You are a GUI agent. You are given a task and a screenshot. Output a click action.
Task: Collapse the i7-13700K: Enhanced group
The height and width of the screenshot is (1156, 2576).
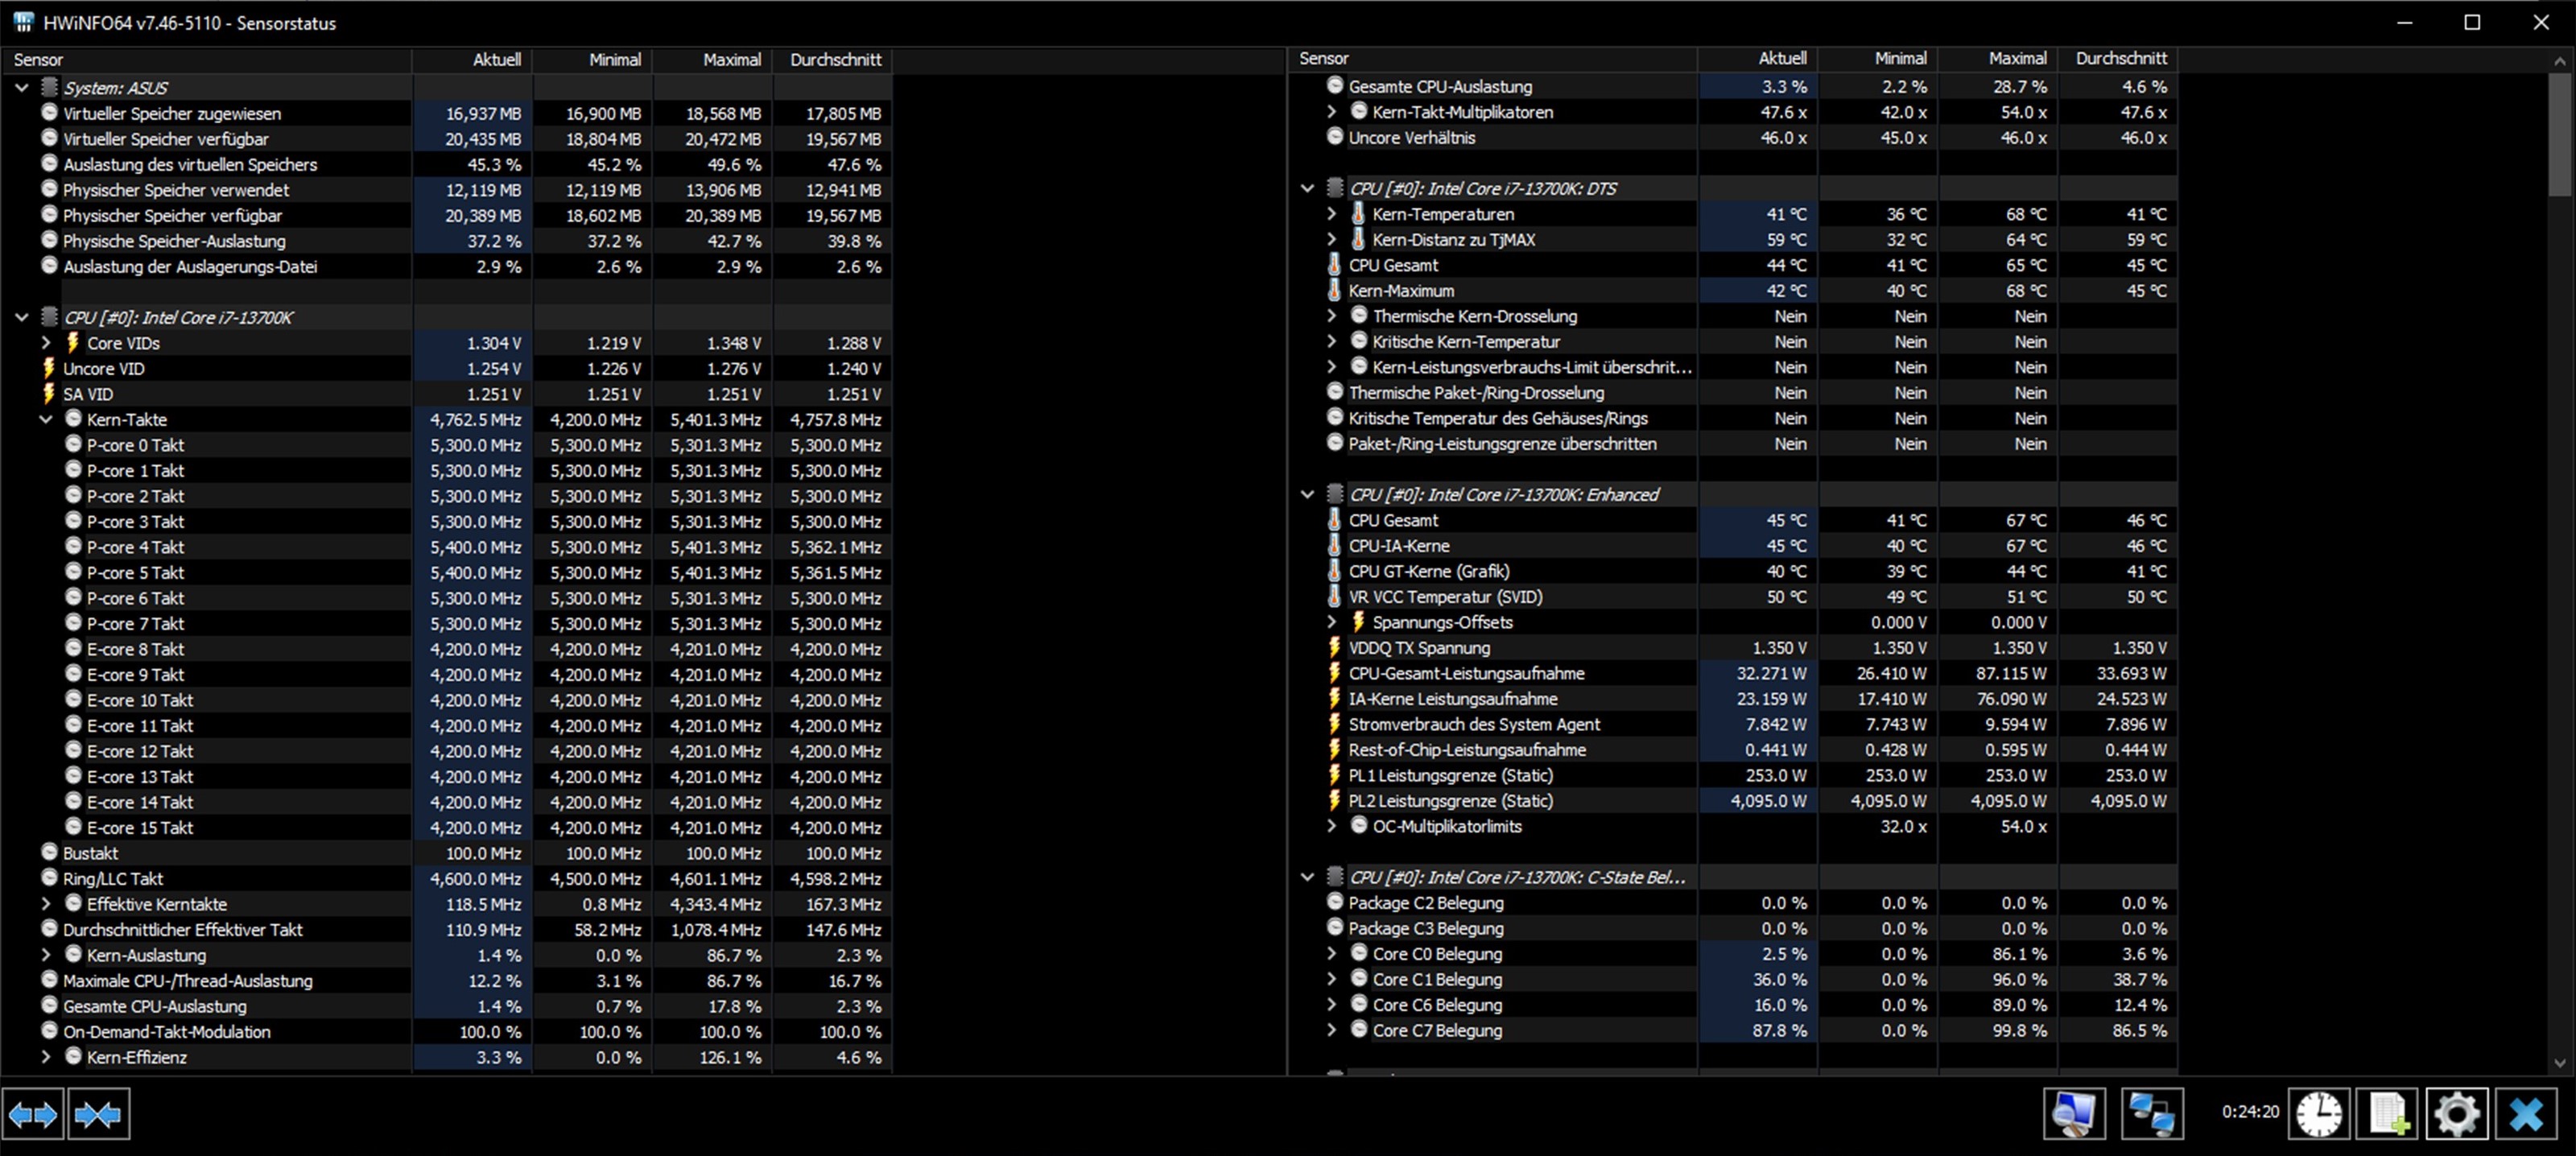click(x=1307, y=494)
